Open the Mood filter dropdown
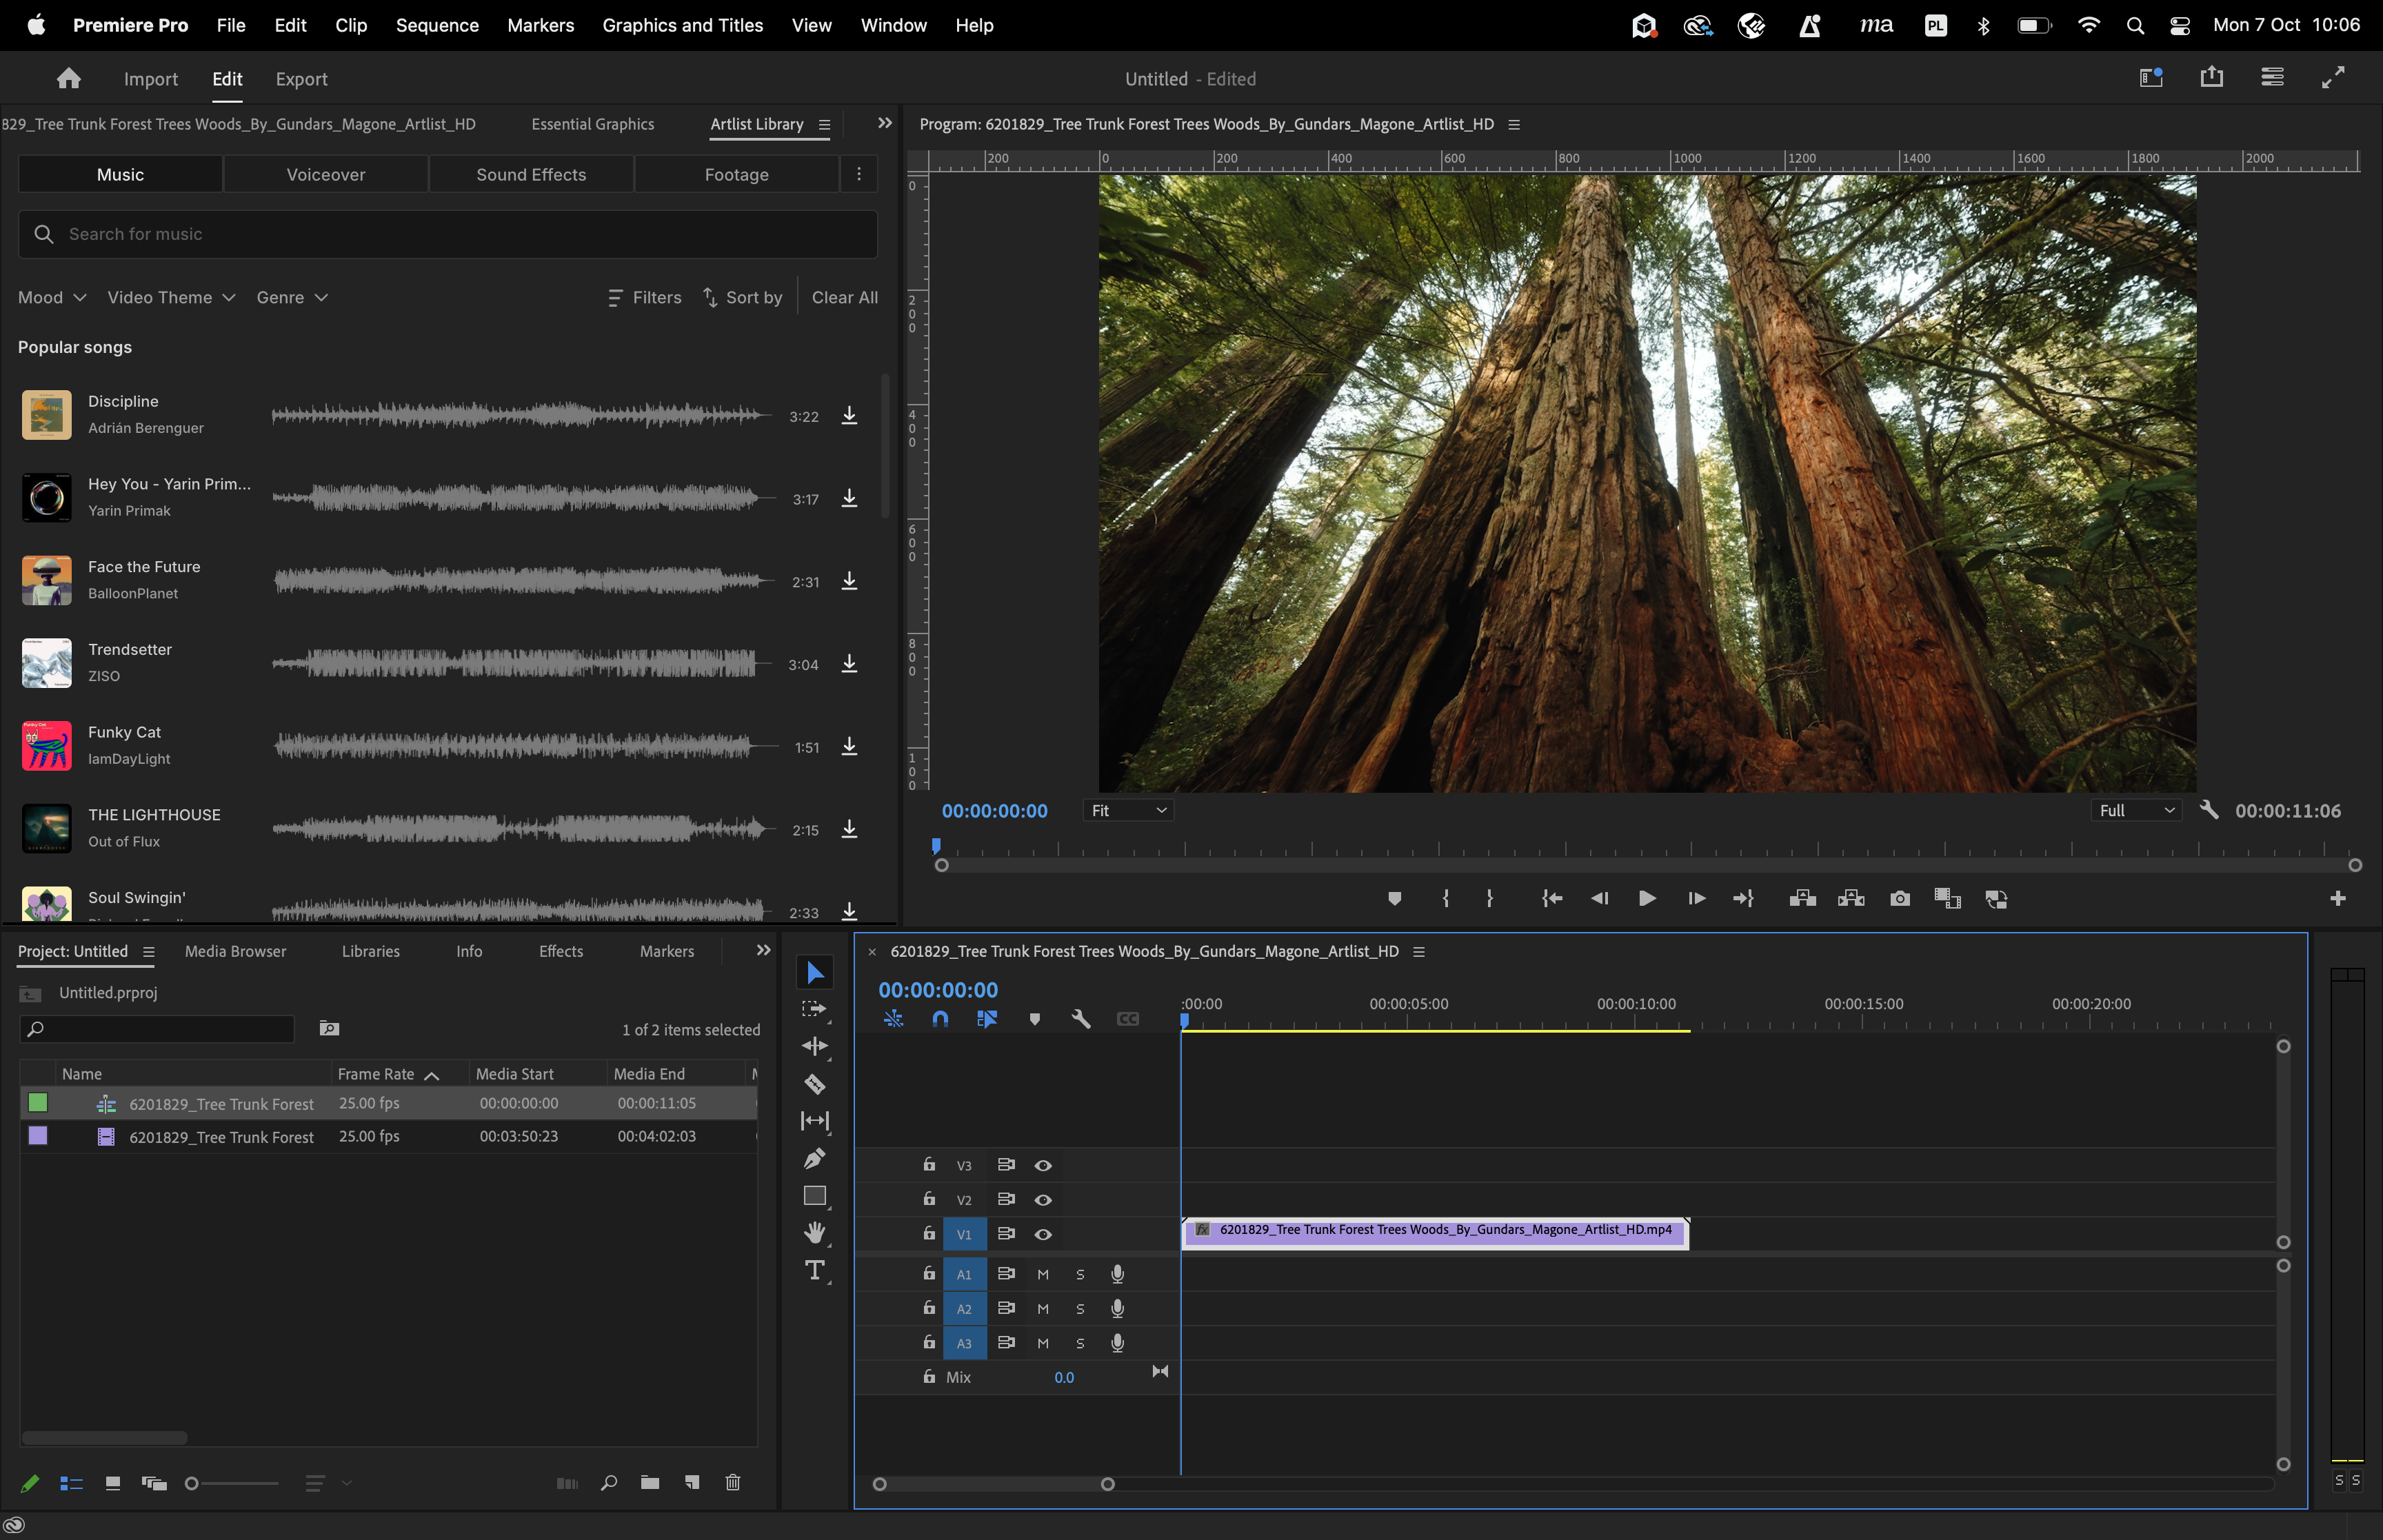2383x1540 pixels. click(52, 297)
